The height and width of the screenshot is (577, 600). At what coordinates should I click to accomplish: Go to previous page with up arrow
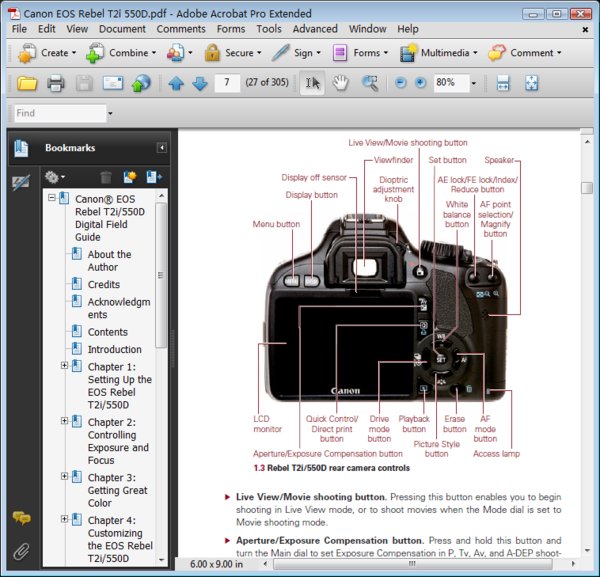click(x=177, y=83)
